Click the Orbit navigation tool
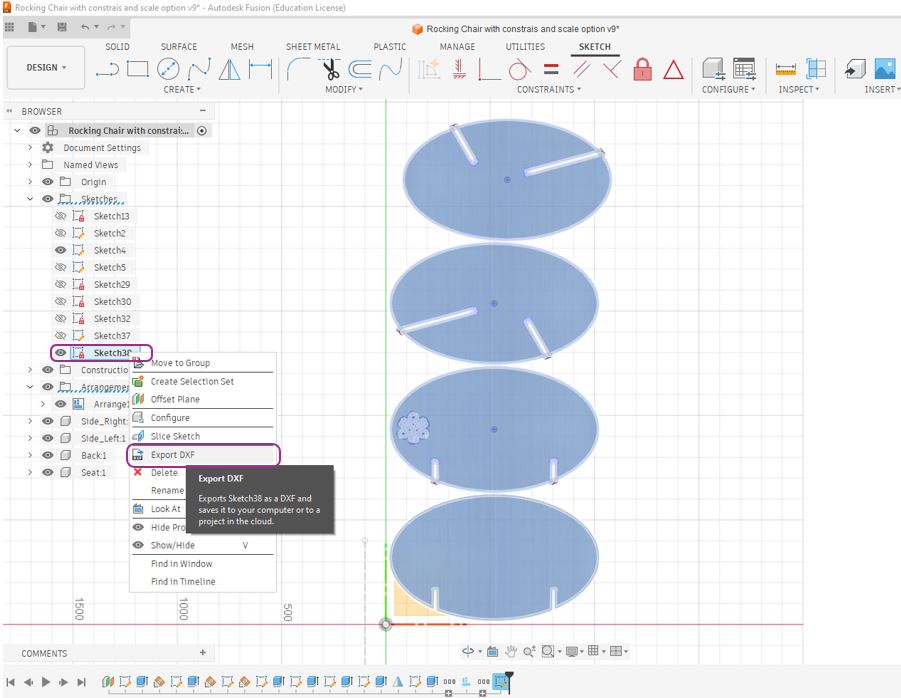This screenshot has width=901, height=698. pos(468,651)
